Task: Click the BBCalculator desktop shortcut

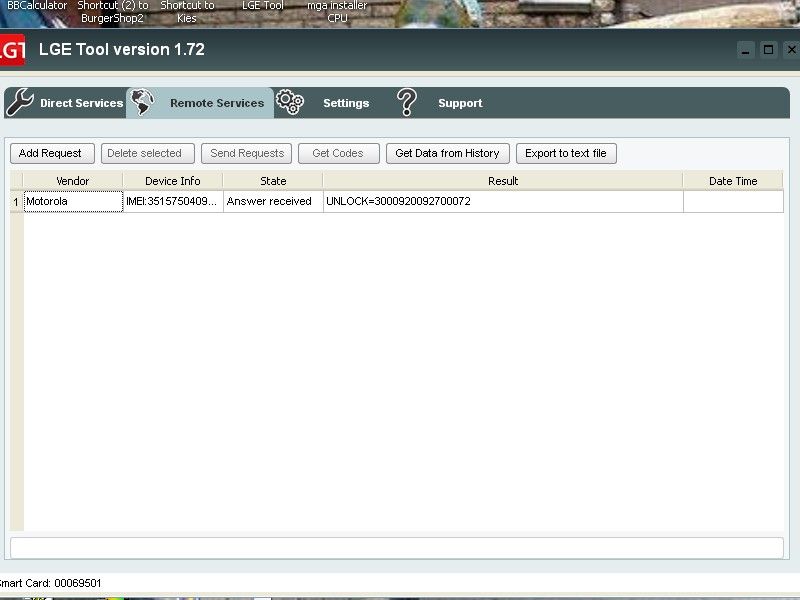Action: (x=37, y=6)
